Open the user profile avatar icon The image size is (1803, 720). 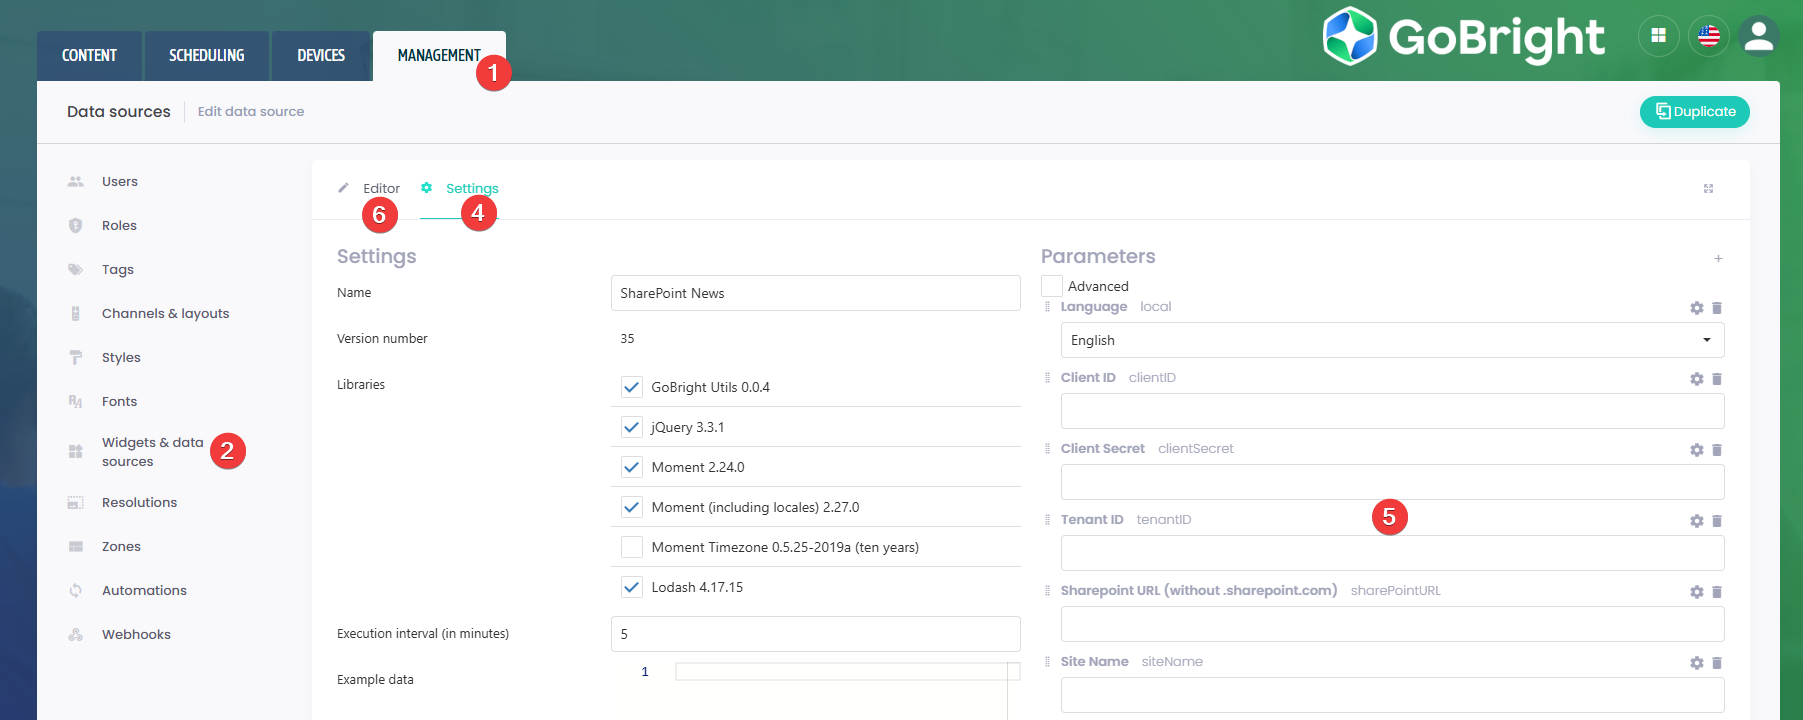tap(1758, 36)
